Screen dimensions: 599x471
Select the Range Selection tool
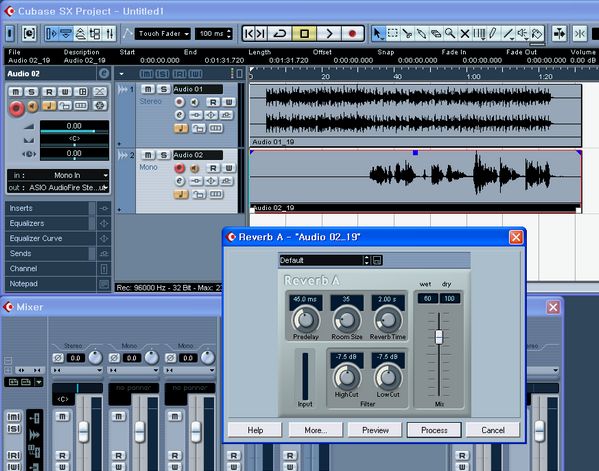pyautogui.click(x=392, y=34)
